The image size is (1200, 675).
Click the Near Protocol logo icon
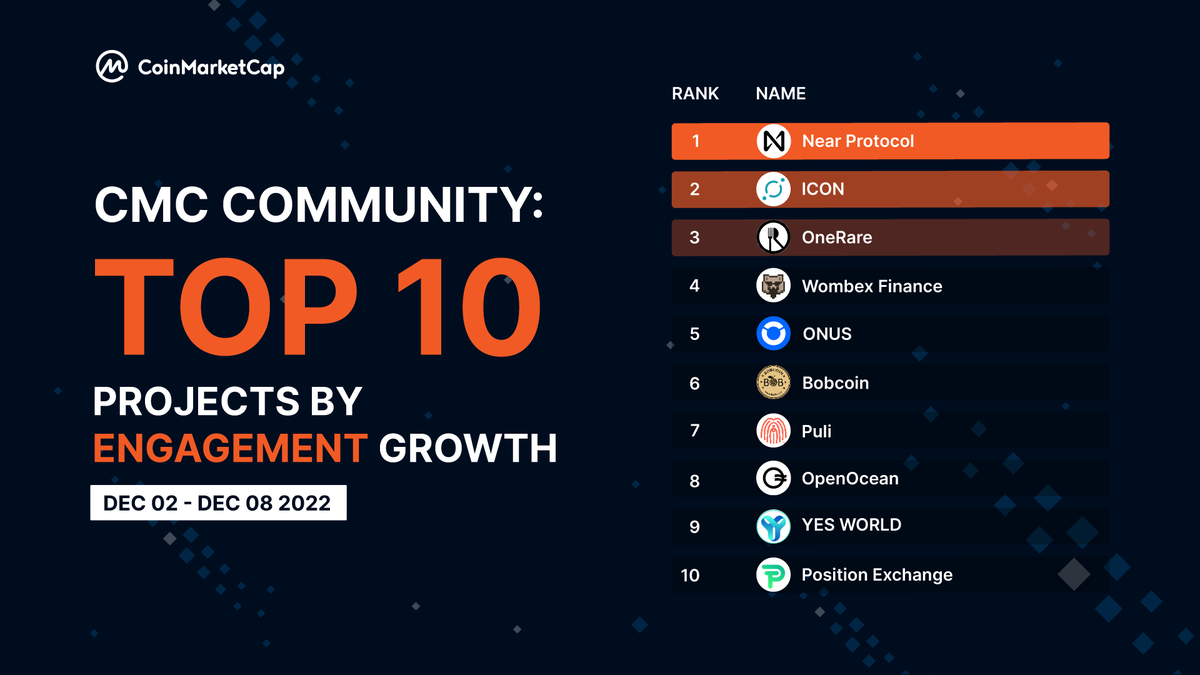[772, 140]
